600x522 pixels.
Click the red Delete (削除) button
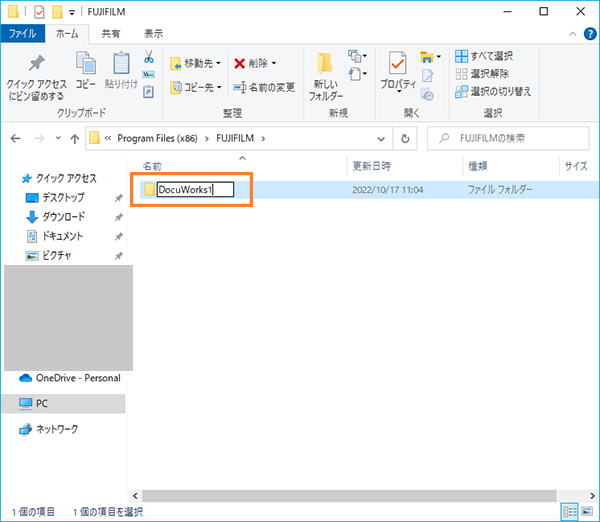(x=251, y=63)
